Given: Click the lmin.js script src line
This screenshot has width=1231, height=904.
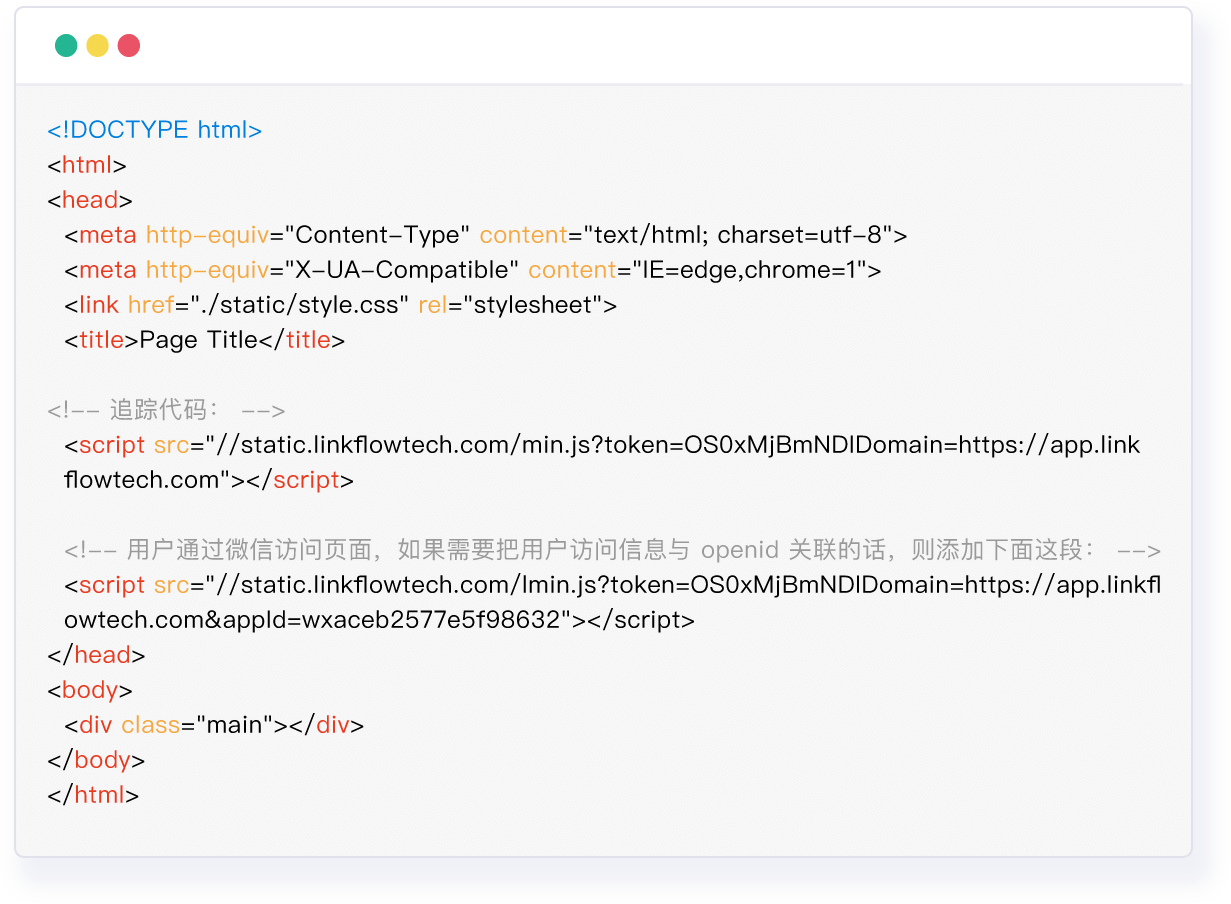Looking at the screenshot, I should tap(613, 585).
